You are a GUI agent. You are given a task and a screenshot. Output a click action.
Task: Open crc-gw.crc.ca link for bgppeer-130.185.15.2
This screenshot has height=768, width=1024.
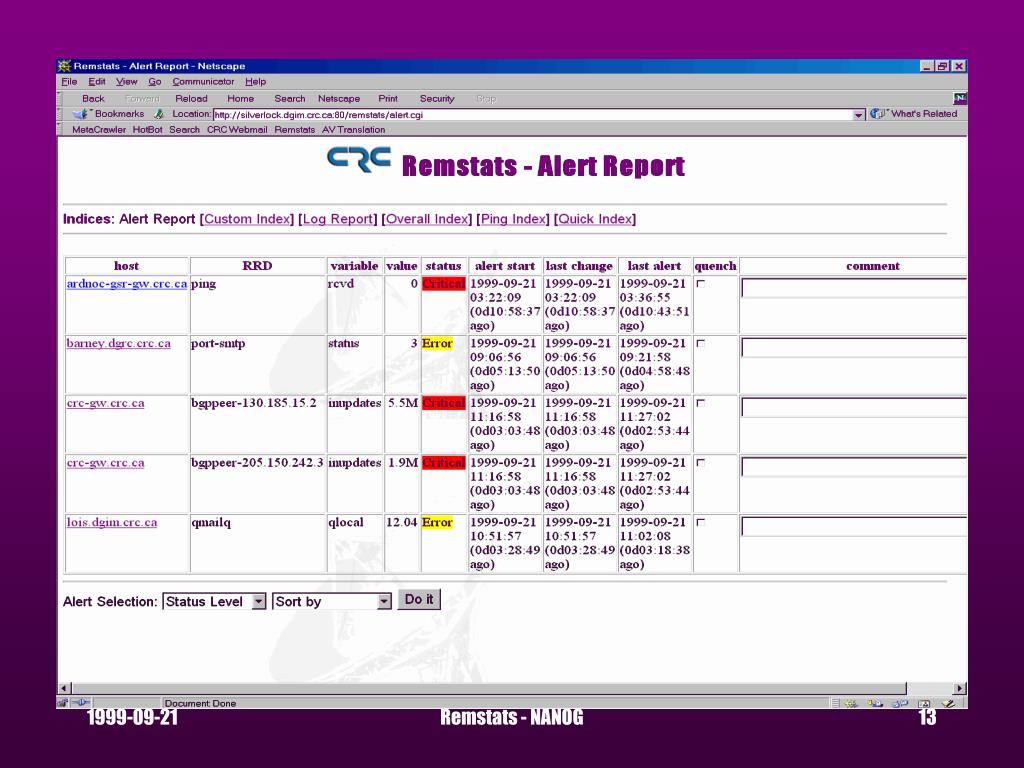click(x=105, y=404)
